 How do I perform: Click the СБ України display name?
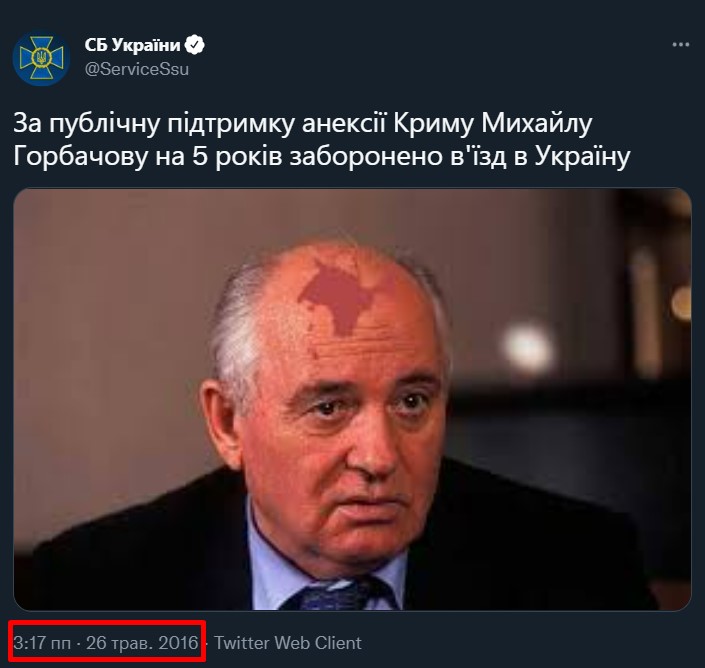(x=132, y=45)
